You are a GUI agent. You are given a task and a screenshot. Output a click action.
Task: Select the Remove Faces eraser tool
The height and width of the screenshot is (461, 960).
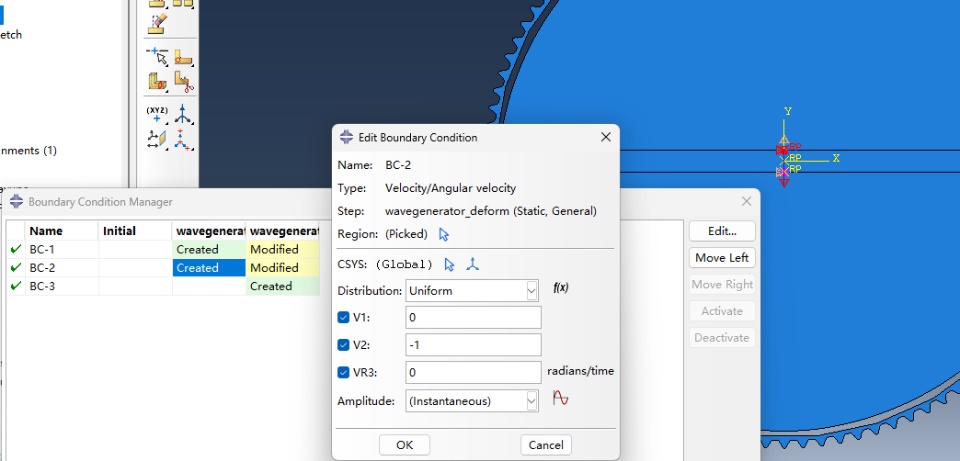point(157,24)
